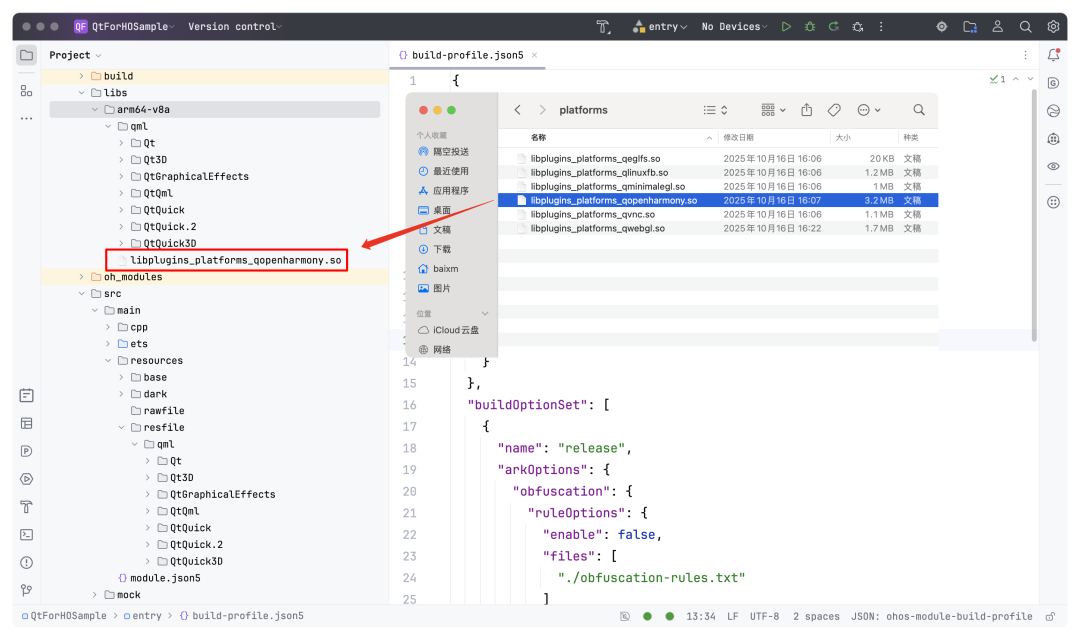Click the reload and rerun icon
Viewport: 1080px width, 640px height.
(x=833, y=27)
